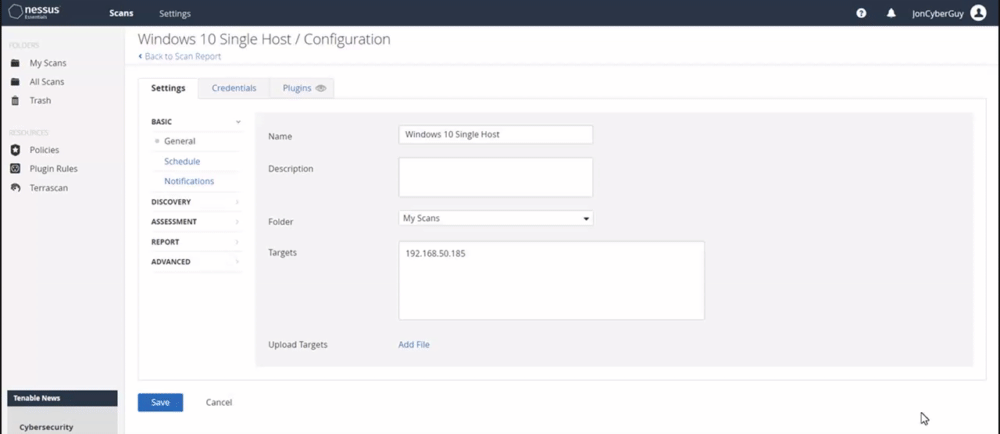
Task: Switch to the Settings tab
Action: 168,88
